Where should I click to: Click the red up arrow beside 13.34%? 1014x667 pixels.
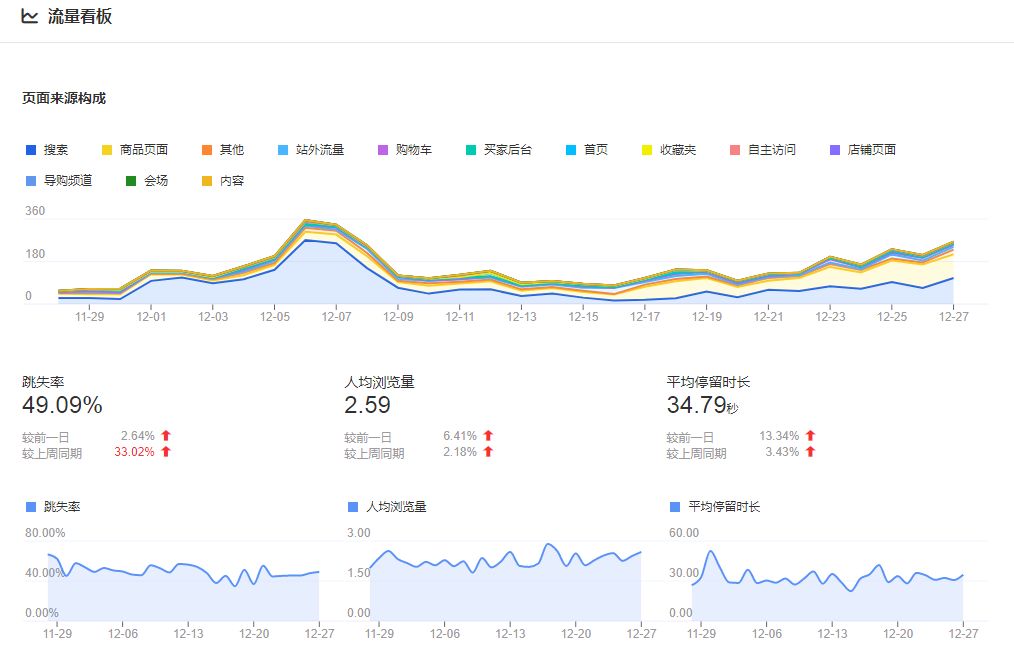810,436
